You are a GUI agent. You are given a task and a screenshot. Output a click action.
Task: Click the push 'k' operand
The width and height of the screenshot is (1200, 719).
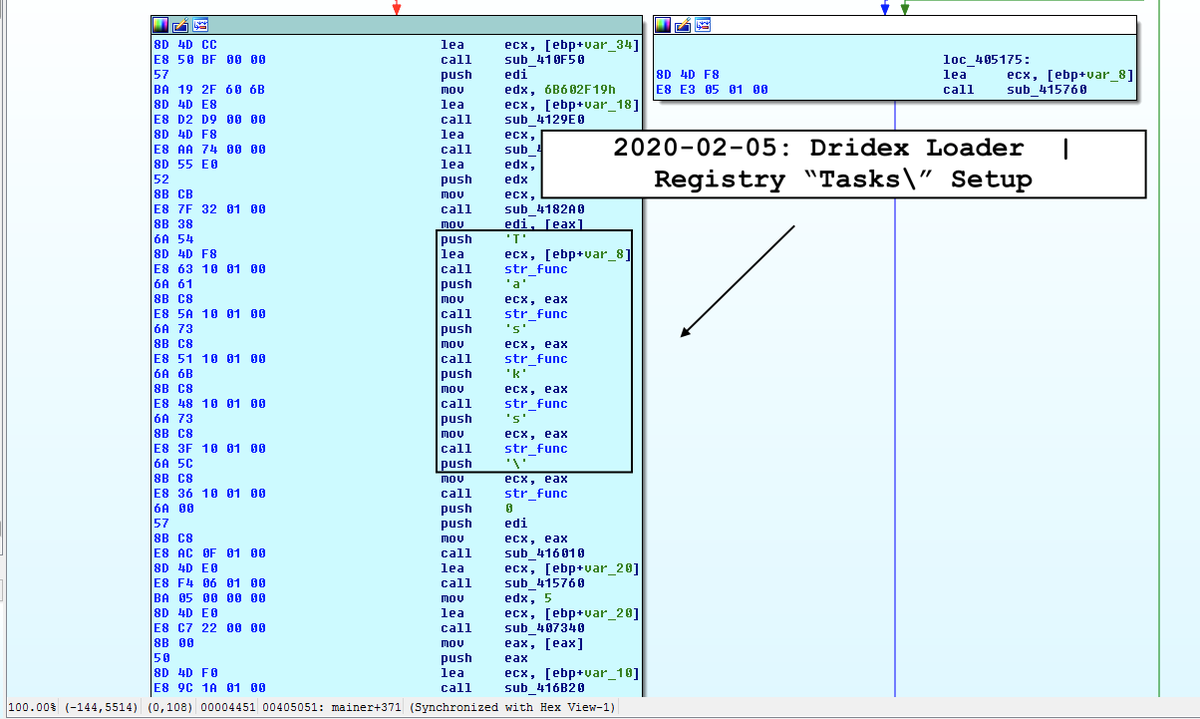[516, 374]
